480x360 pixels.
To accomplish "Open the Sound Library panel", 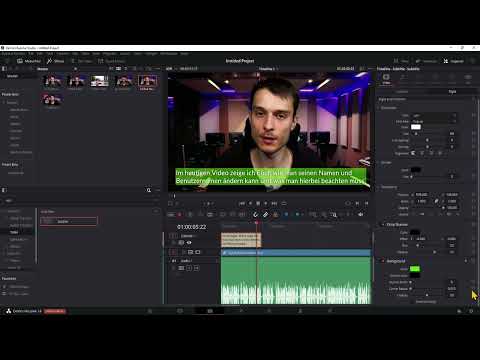I will tap(111, 61).
